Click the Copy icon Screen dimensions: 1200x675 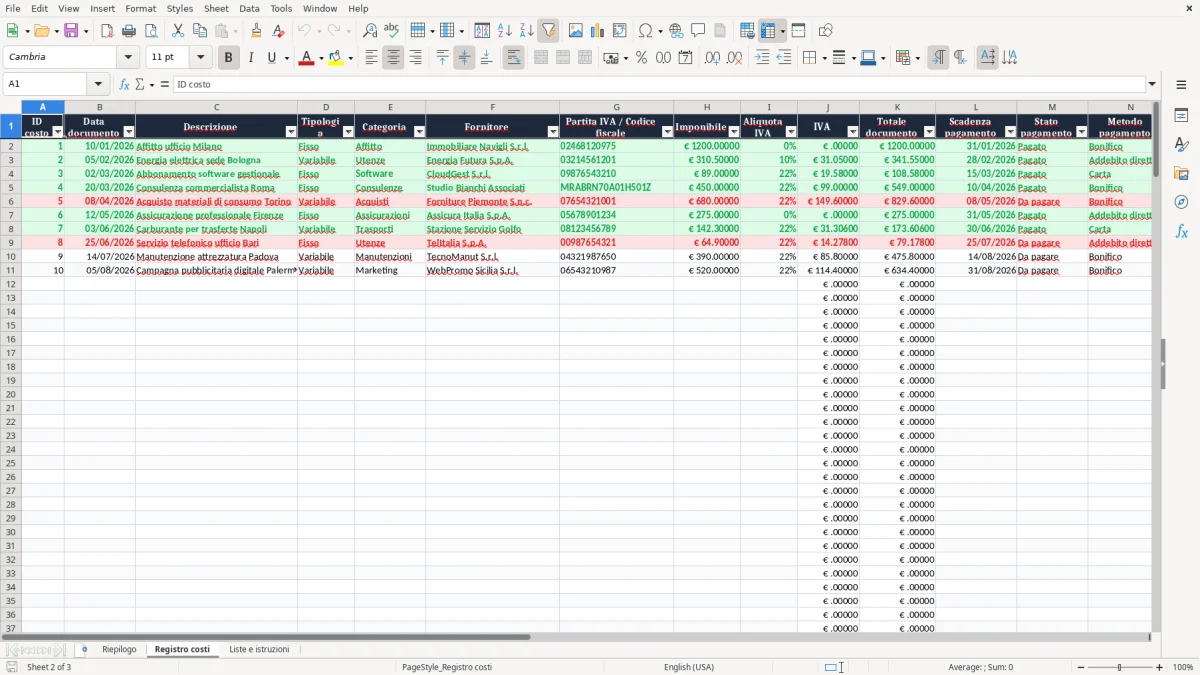click(x=200, y=31)
